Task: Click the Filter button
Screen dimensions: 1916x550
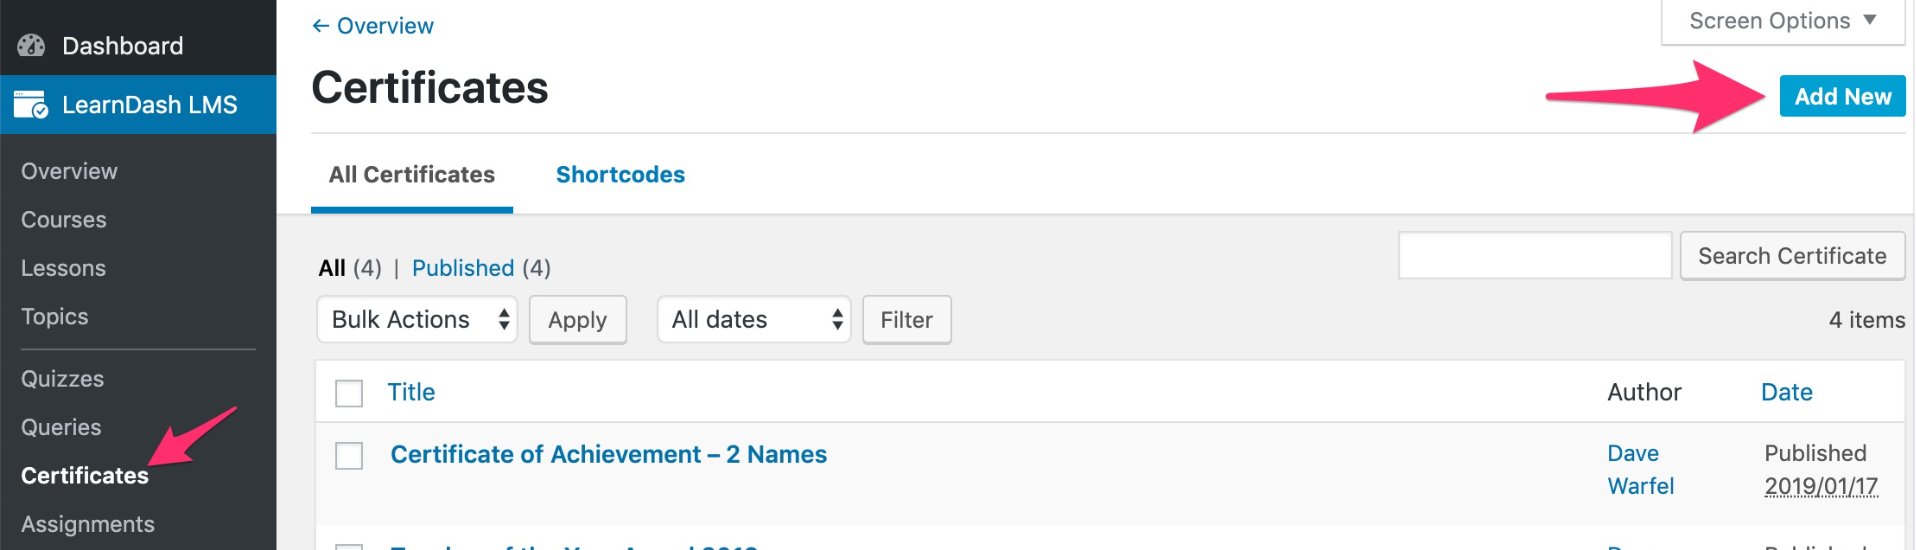Action: tap(906, 320)
